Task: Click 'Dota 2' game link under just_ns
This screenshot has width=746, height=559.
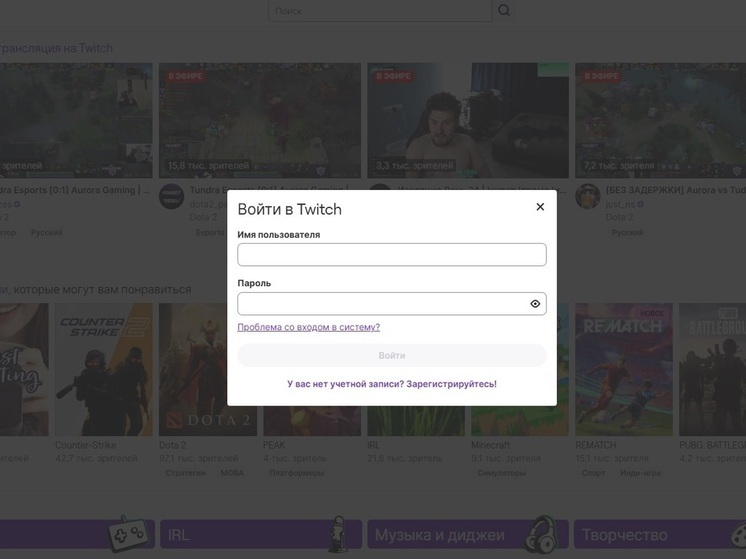Action: (619, 217)
